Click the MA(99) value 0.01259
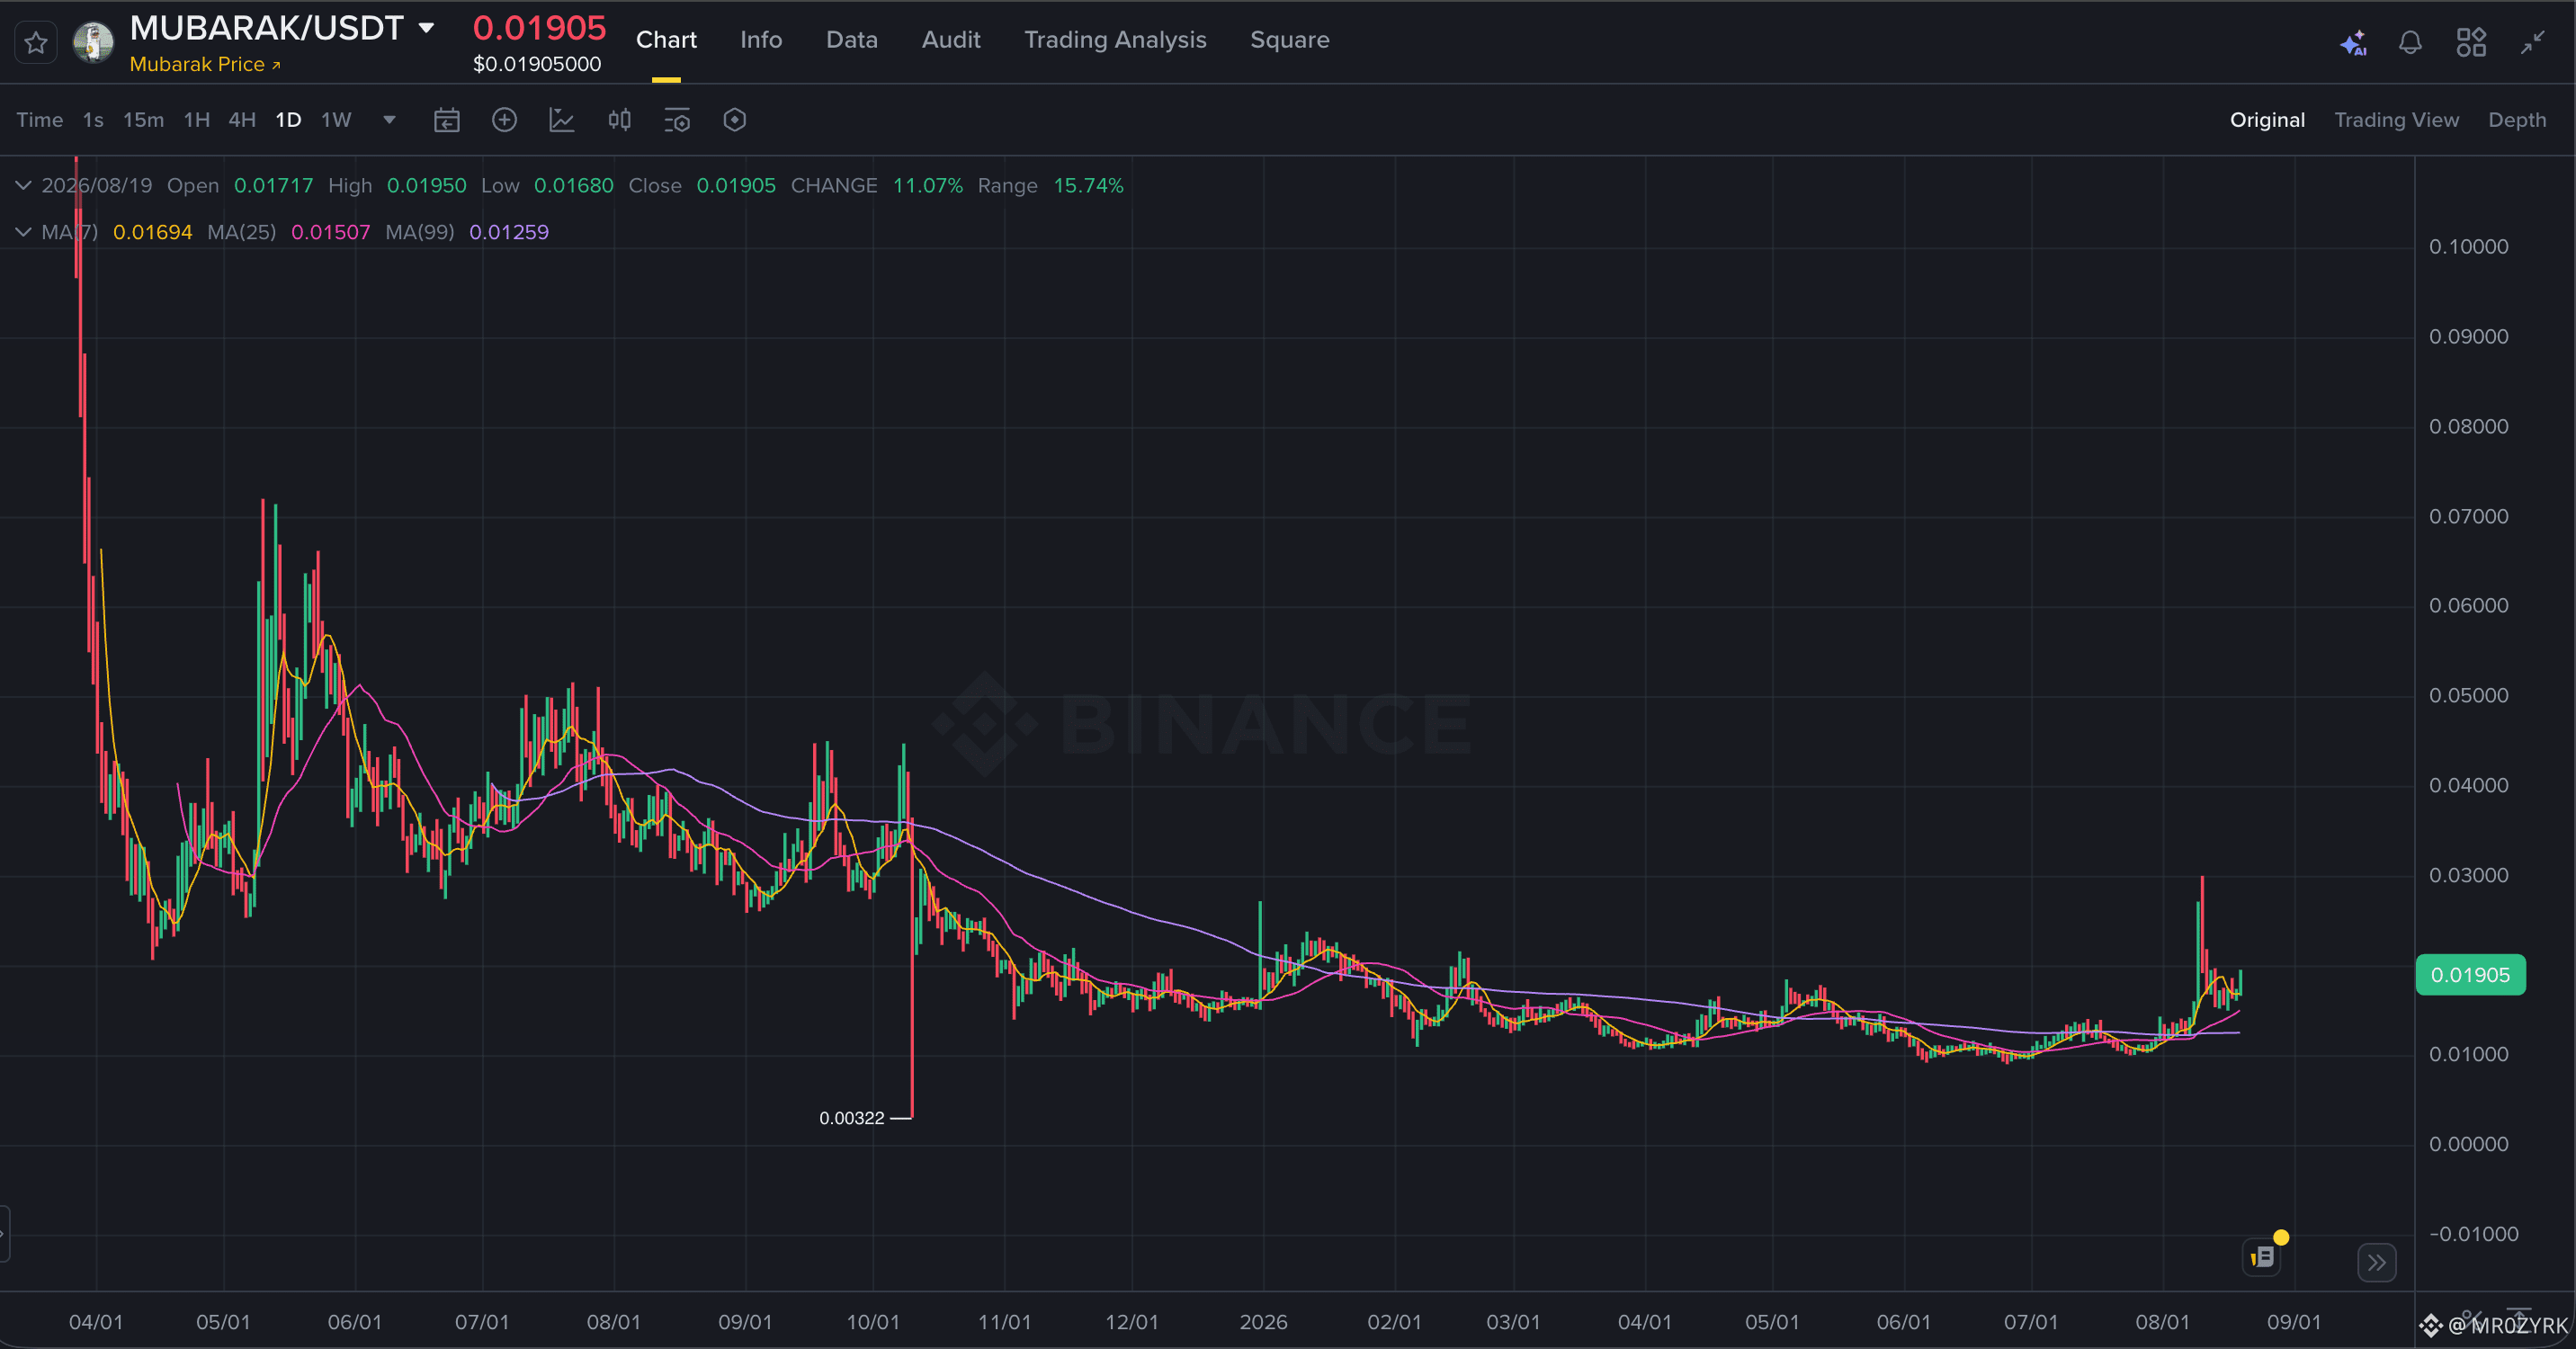The width and height of the screenshot is (2576, 1349). click(x=509, y=232)
